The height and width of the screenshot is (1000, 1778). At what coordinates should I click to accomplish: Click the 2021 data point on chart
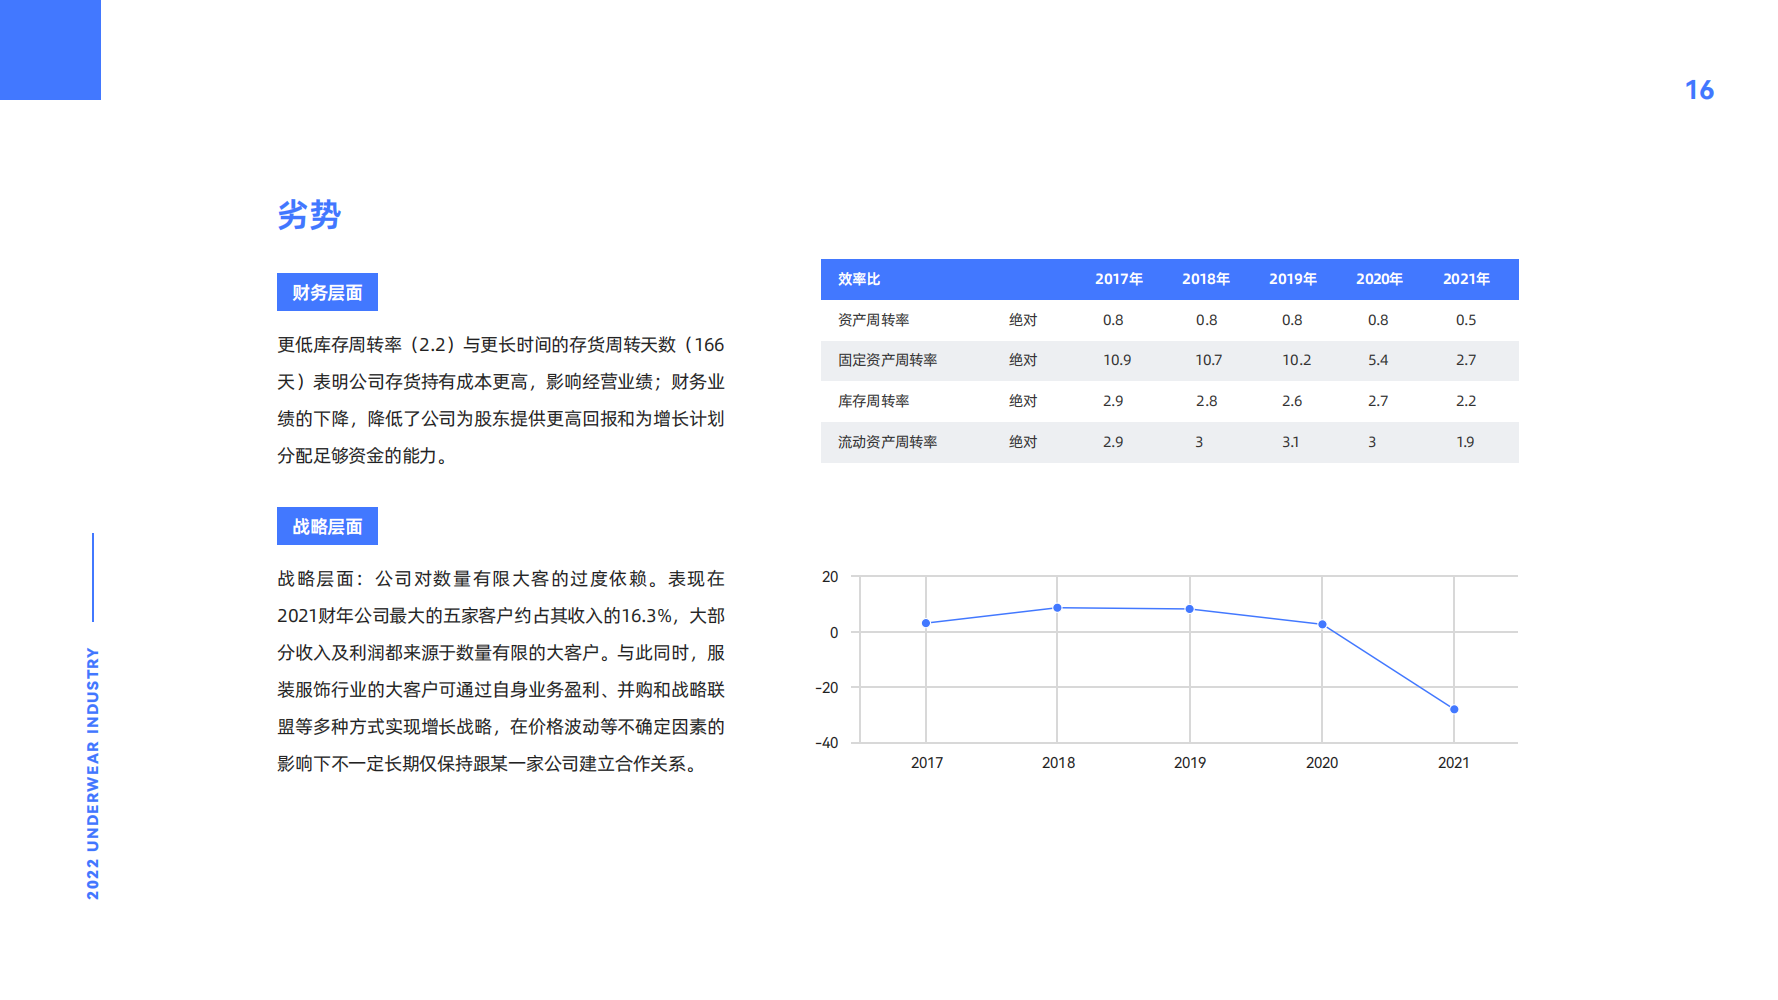click(1454, 709)
